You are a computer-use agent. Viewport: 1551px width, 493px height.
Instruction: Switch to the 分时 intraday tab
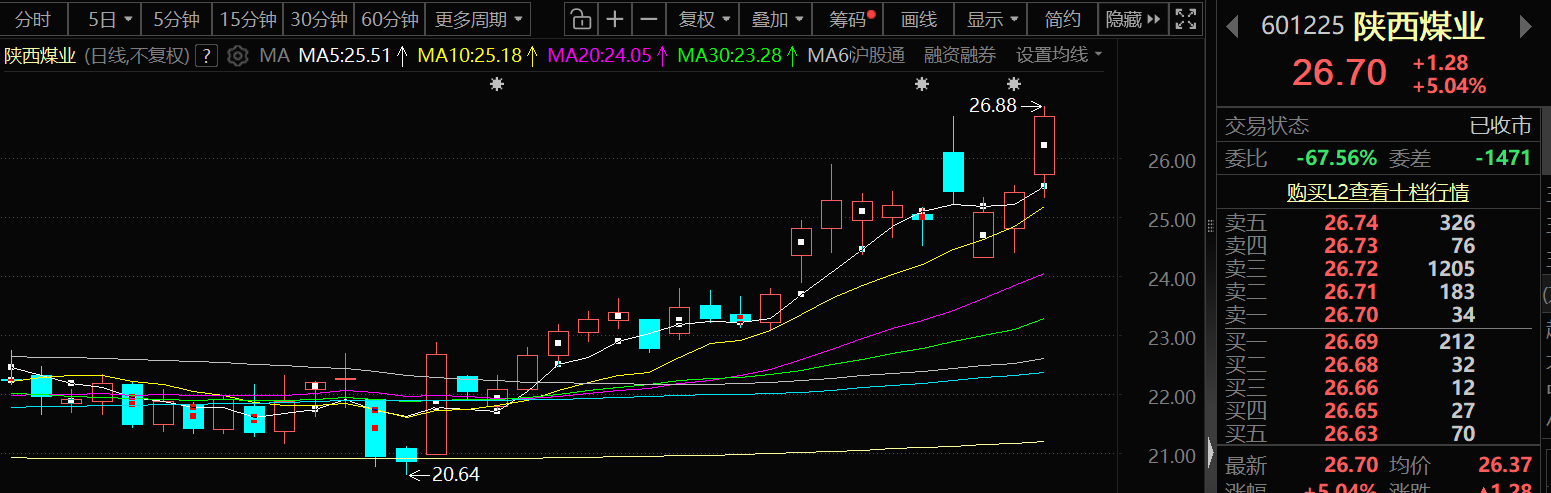[x=33, y=19]
